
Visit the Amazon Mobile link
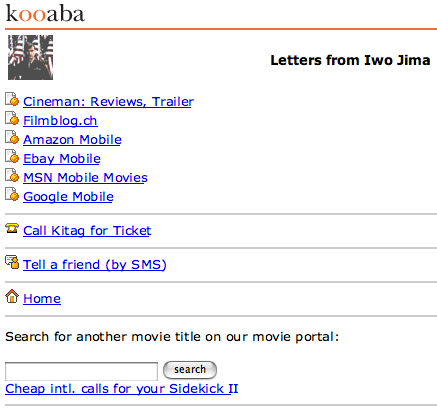tap(72, 139)
